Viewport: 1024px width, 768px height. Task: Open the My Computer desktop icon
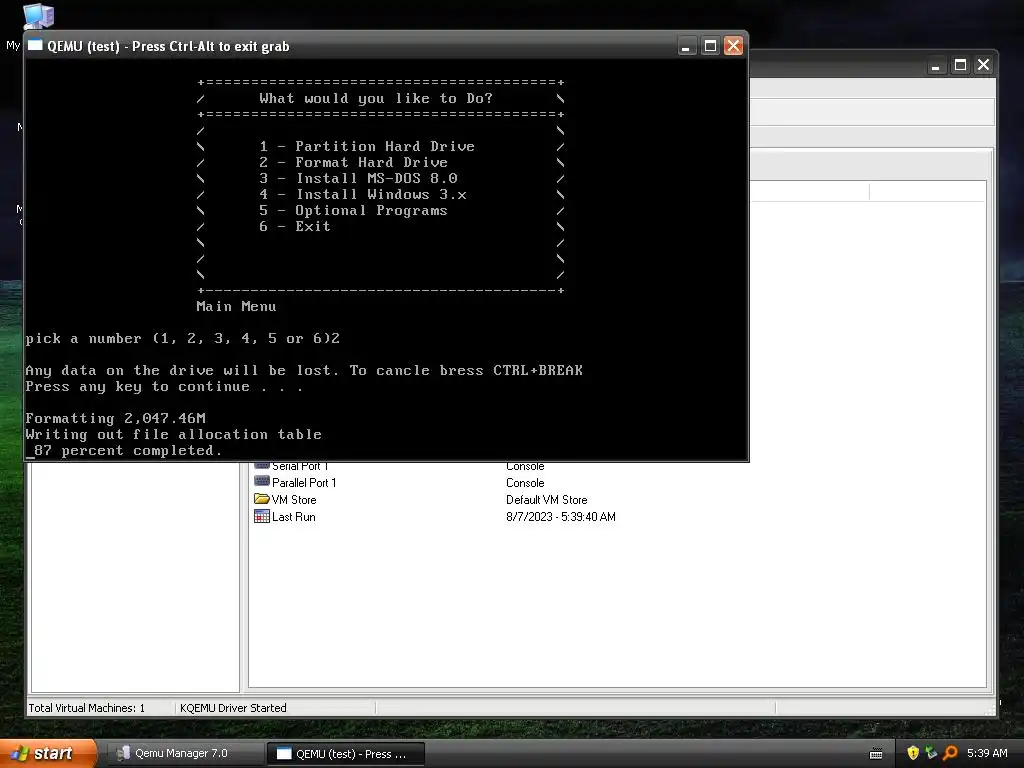(38, 16)
